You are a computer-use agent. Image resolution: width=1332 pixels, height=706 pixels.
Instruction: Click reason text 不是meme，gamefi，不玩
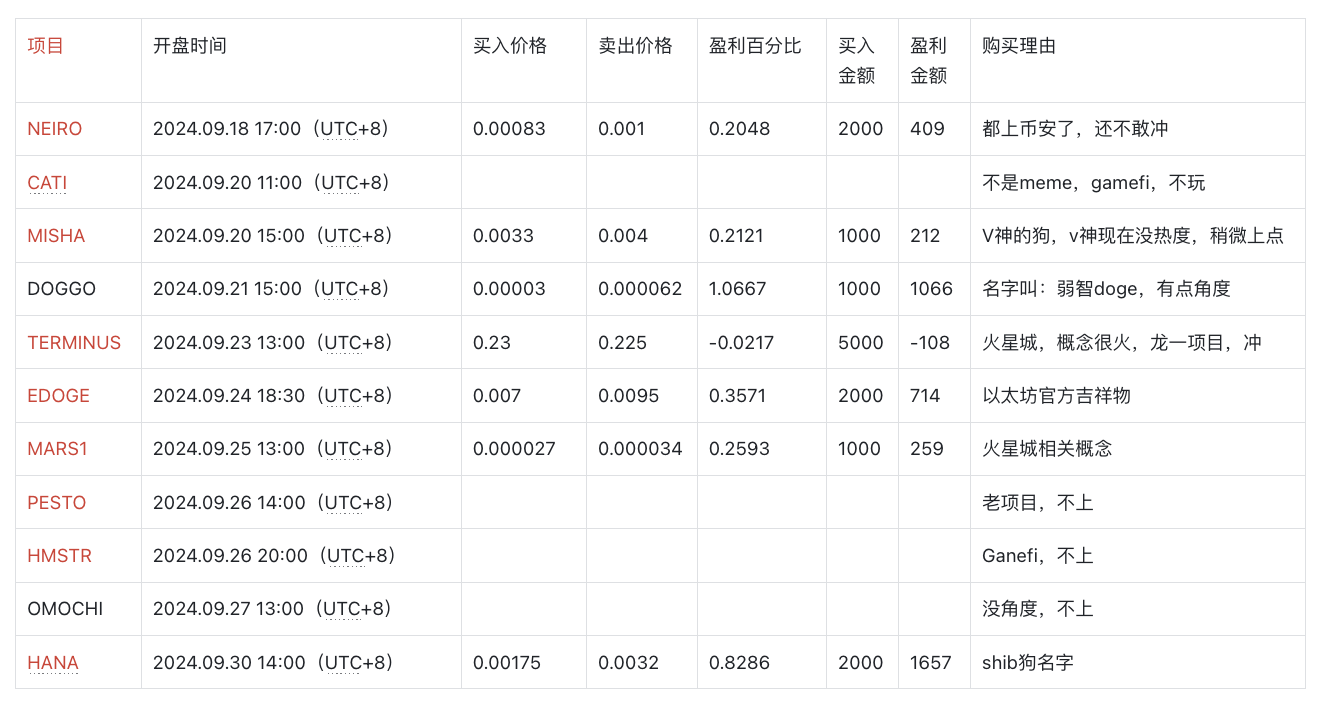[x=1094, y=183]
